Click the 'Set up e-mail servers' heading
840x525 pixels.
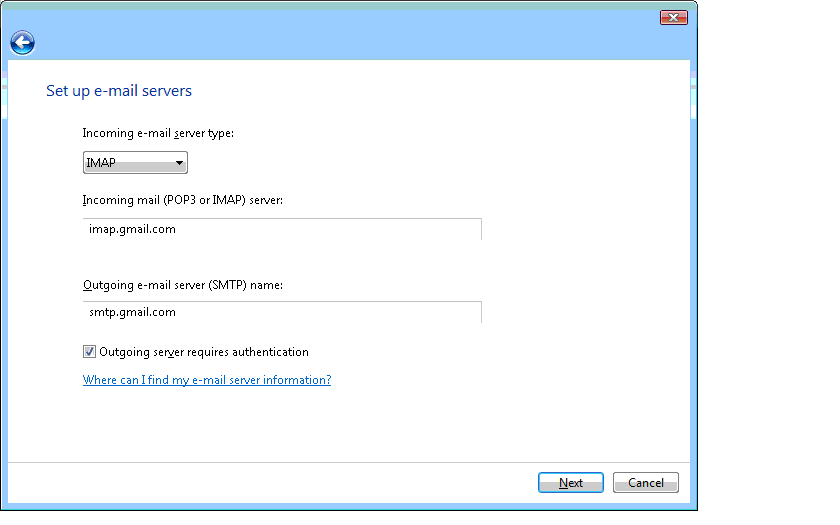pyautogui.click(x=119, y=91)
